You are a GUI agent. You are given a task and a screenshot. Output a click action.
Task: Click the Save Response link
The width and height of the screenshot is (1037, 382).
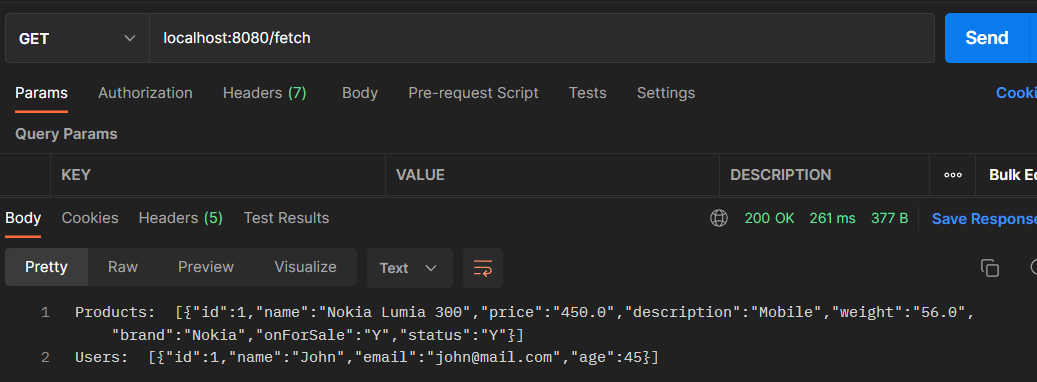pyautogui.click(x=984, y=218)
